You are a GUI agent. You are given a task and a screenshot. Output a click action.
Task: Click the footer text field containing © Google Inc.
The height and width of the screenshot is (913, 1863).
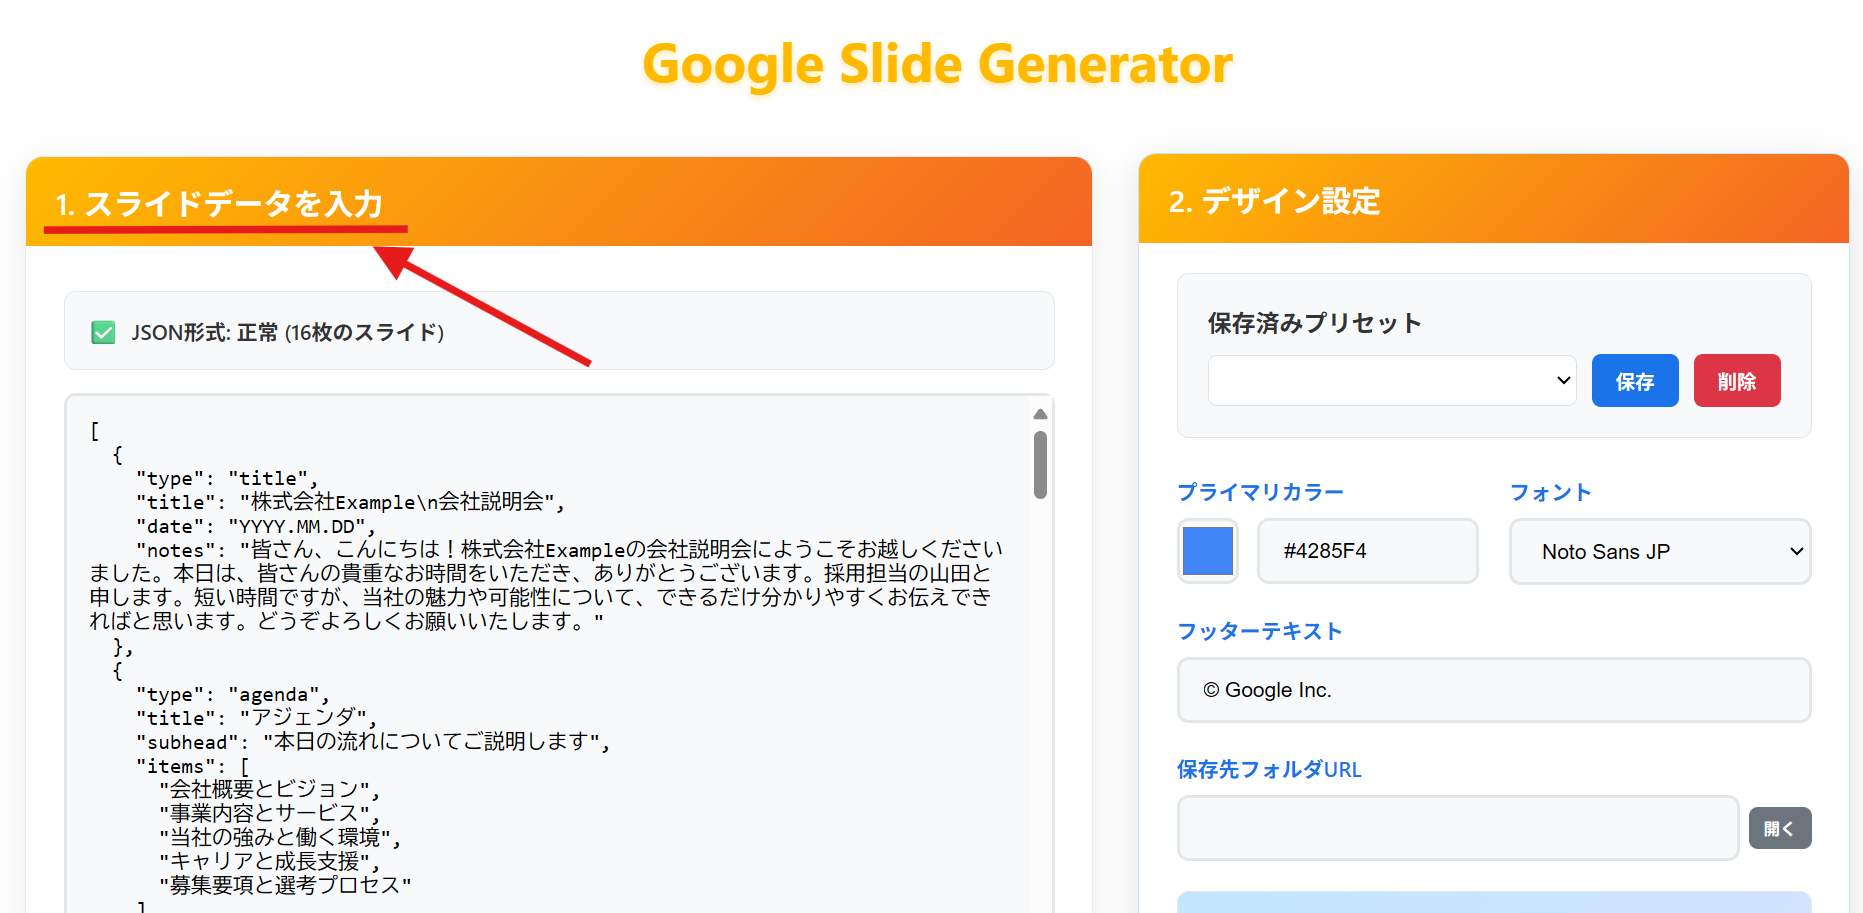tap(1493, 690)
